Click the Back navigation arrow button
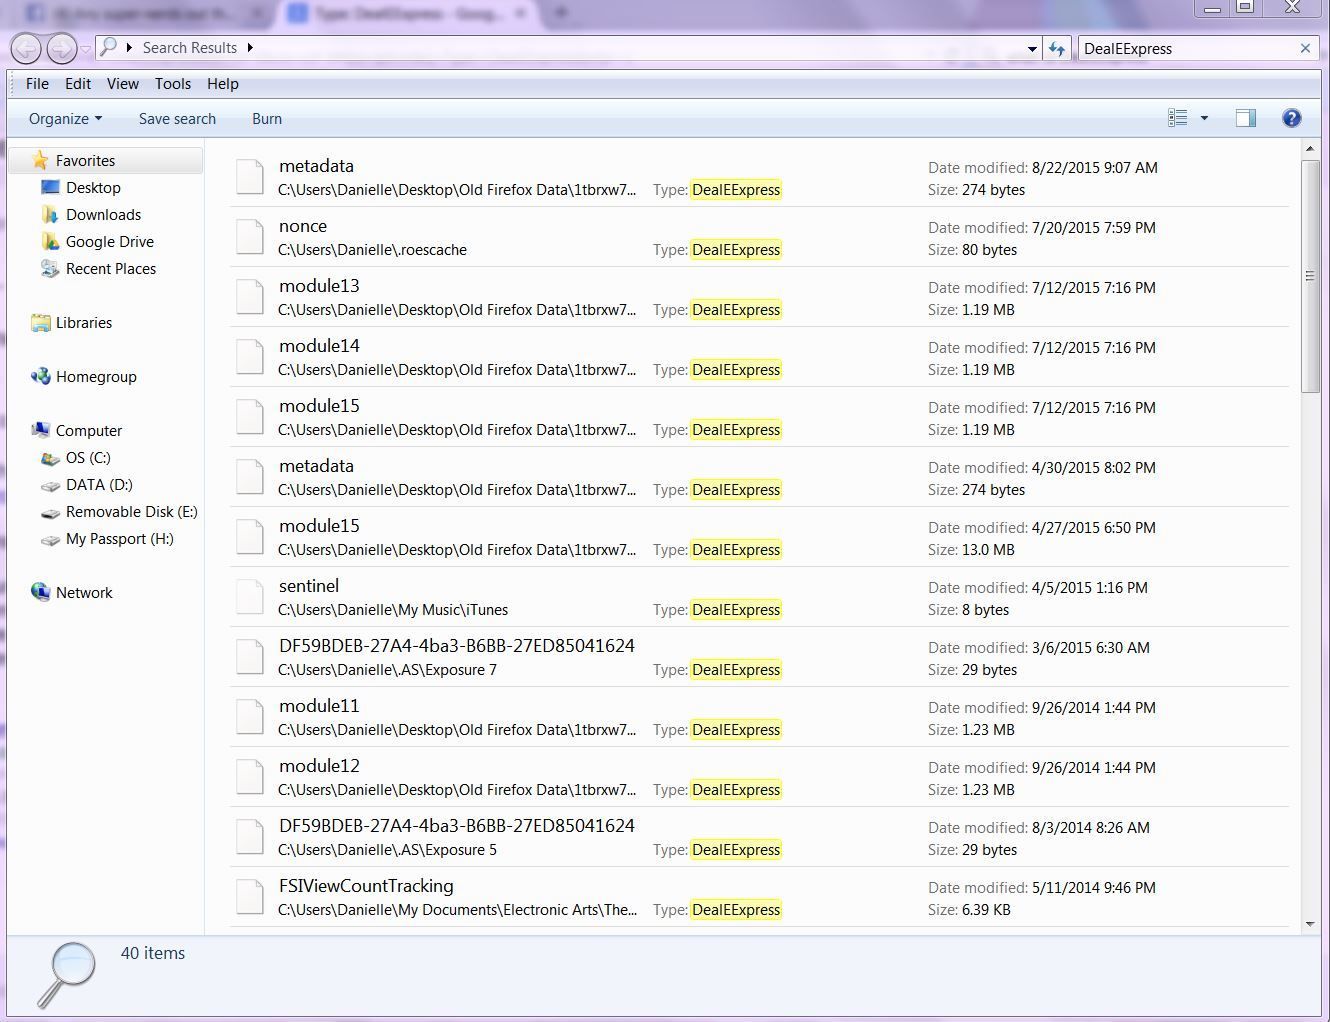 [26, 48]
